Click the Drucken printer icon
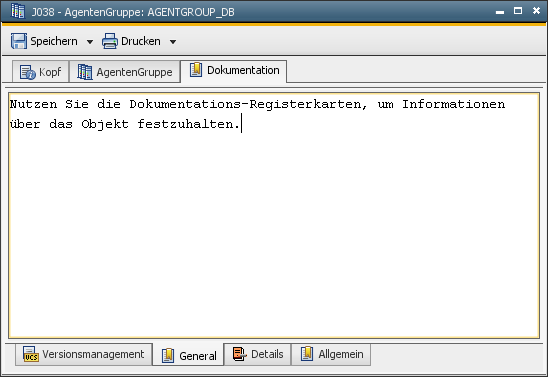This screenshot has width=548, height=377. (x=110, y=41)
